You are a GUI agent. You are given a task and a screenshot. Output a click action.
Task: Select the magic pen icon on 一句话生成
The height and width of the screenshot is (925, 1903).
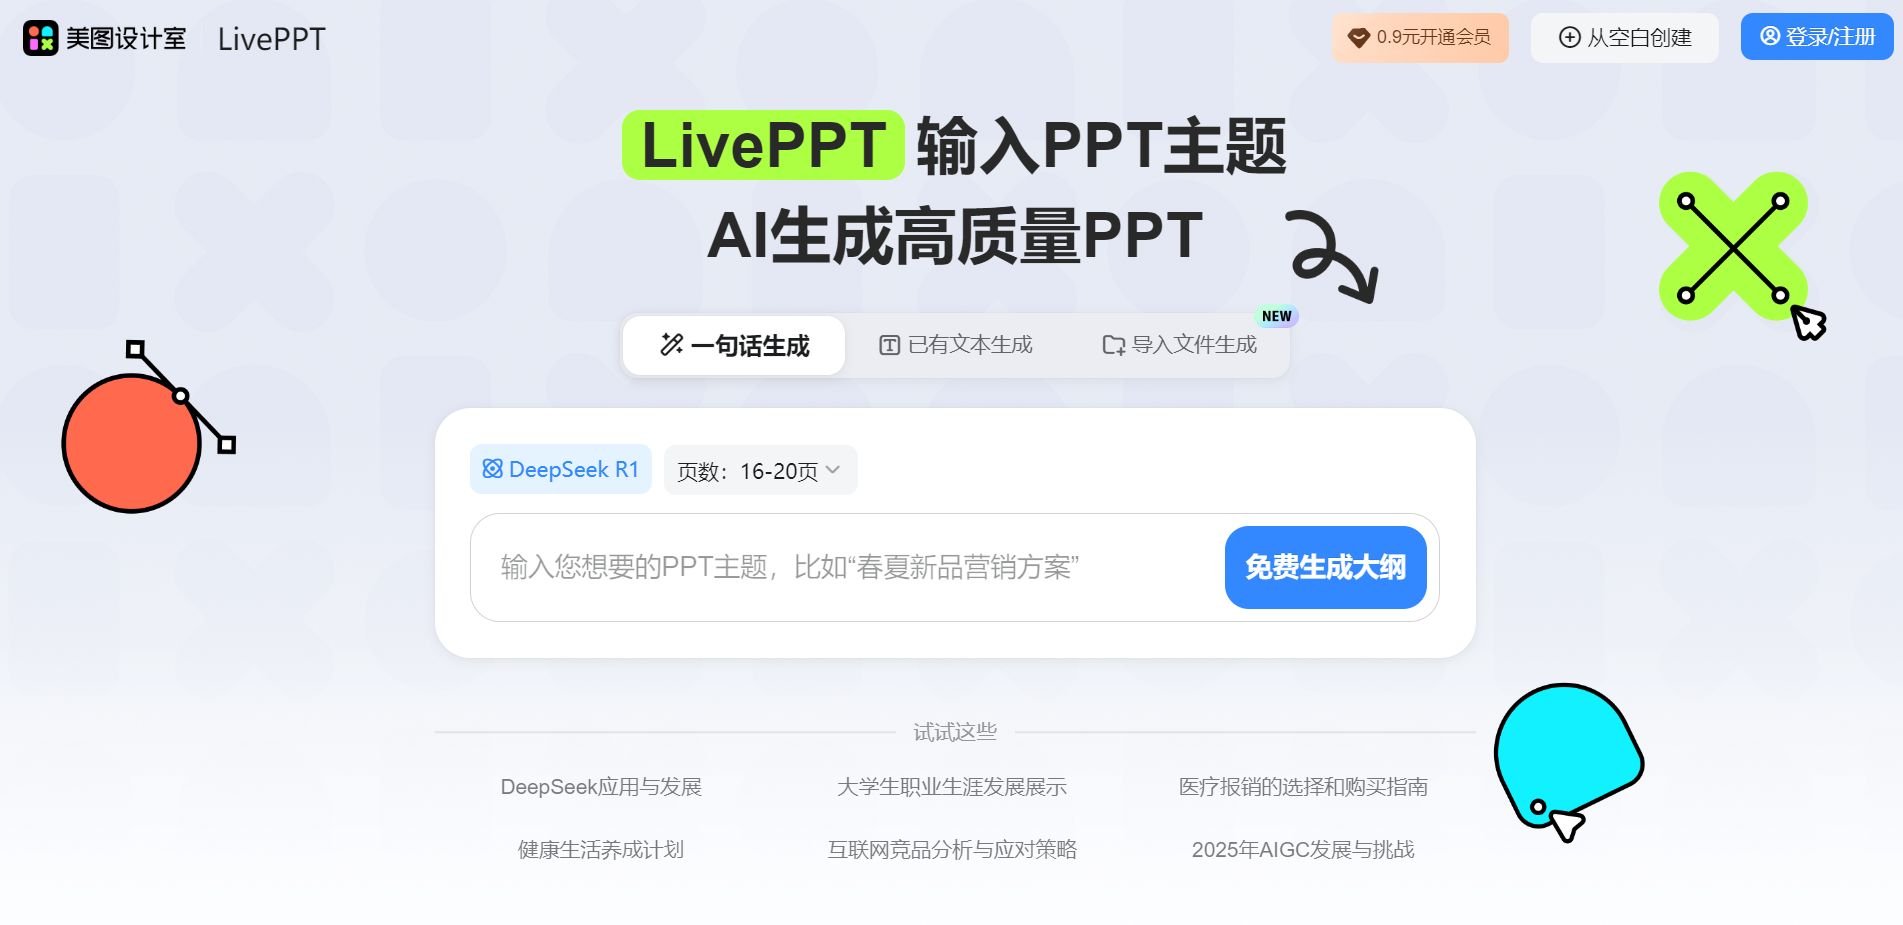coord(670,345)
